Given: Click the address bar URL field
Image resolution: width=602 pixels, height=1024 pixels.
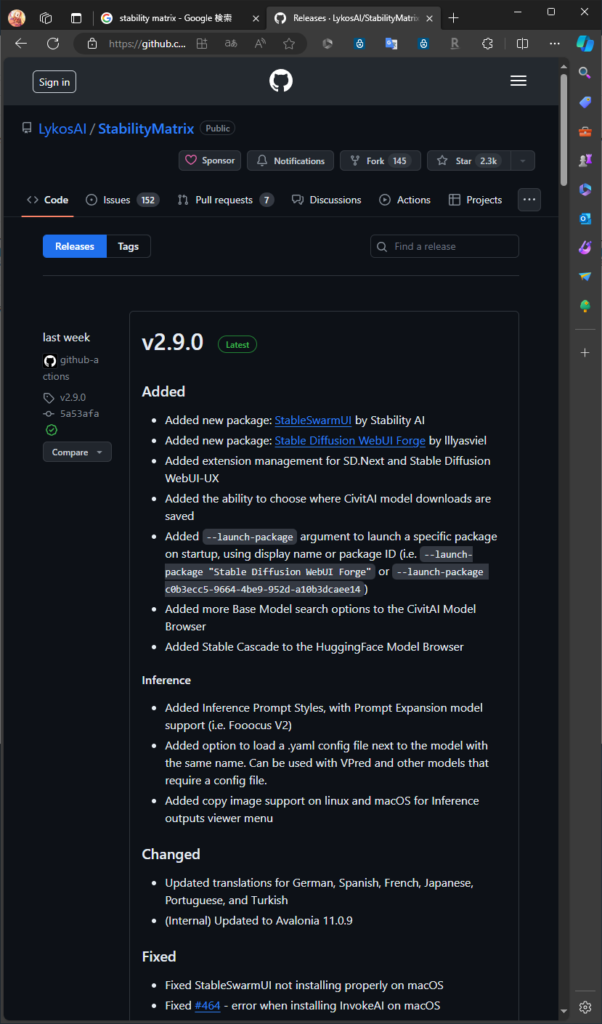Looking at the screenshot, I should pos(147,44).
